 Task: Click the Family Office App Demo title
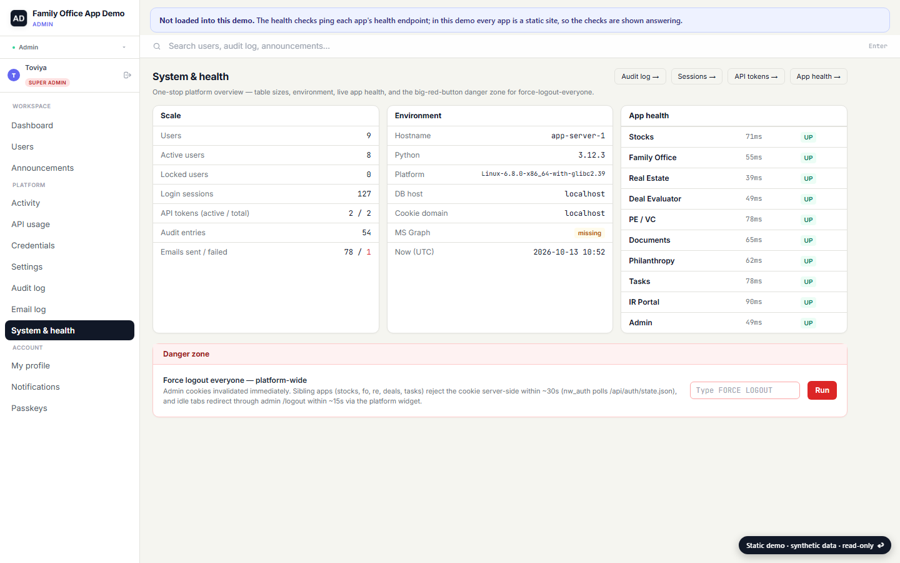78,13
